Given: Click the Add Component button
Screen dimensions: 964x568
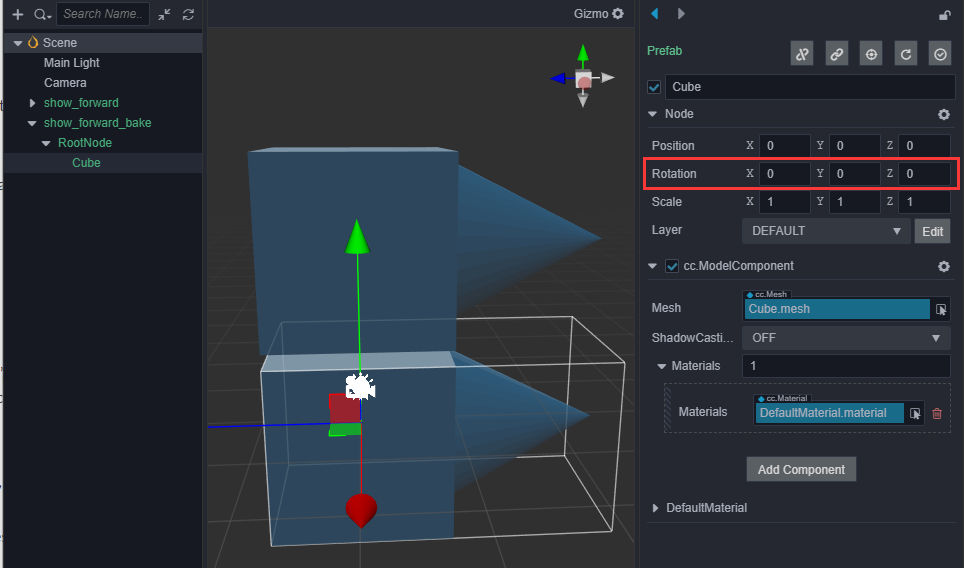Looking at the screenshot, I should point(801,469).
